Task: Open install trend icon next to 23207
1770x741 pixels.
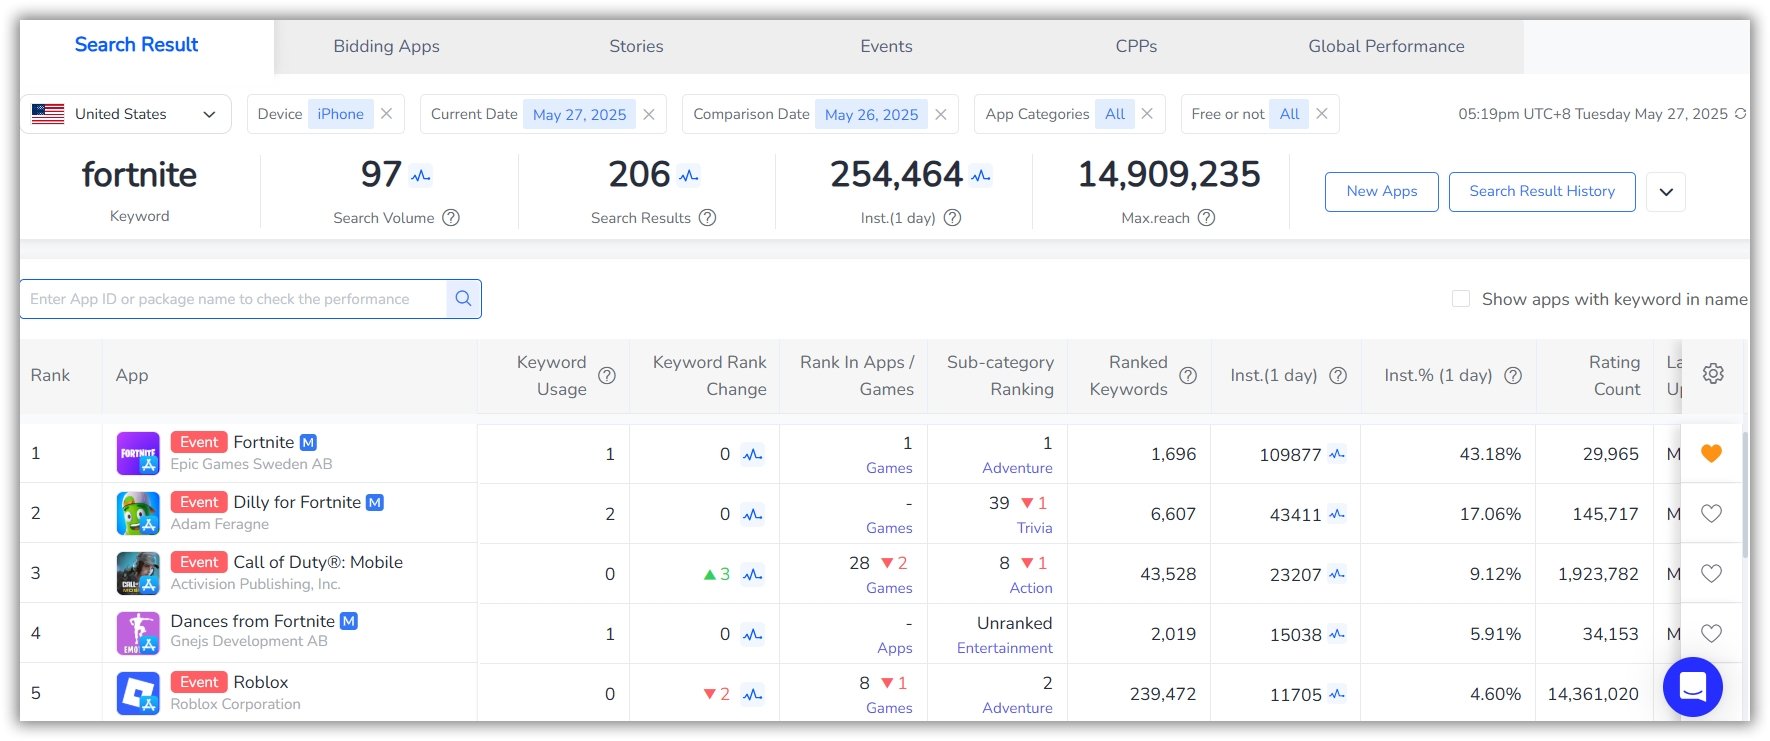Action: [1337, 574]
